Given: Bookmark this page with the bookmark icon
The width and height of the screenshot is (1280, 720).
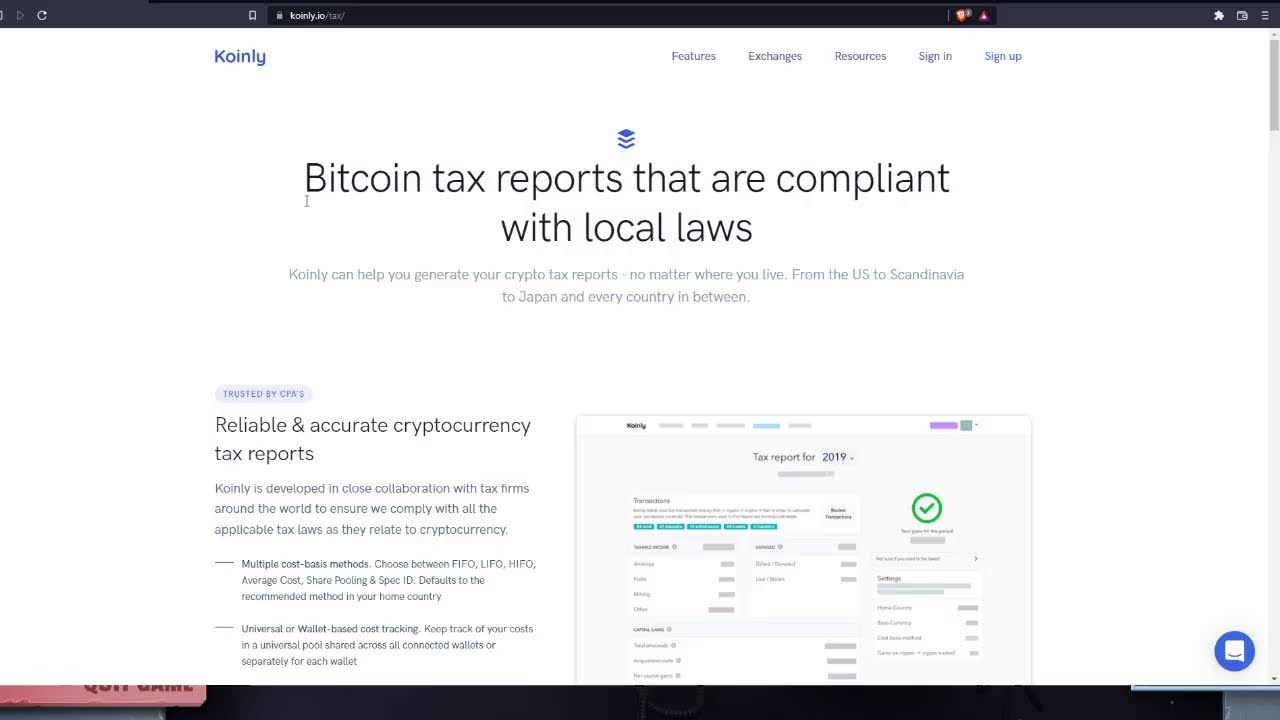Looking at the screenshot, I should 252,15.
